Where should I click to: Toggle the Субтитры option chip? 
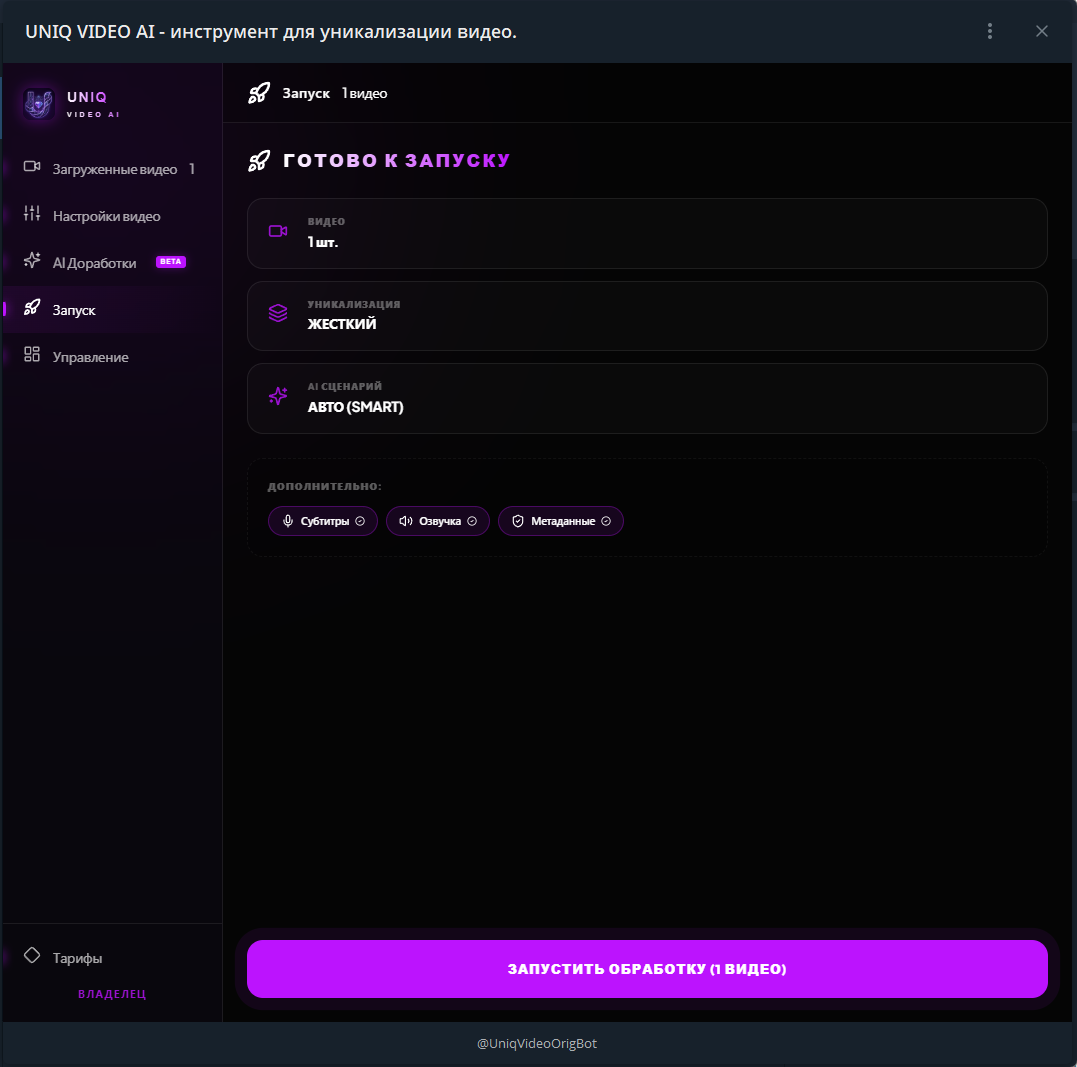coord(323,521)
